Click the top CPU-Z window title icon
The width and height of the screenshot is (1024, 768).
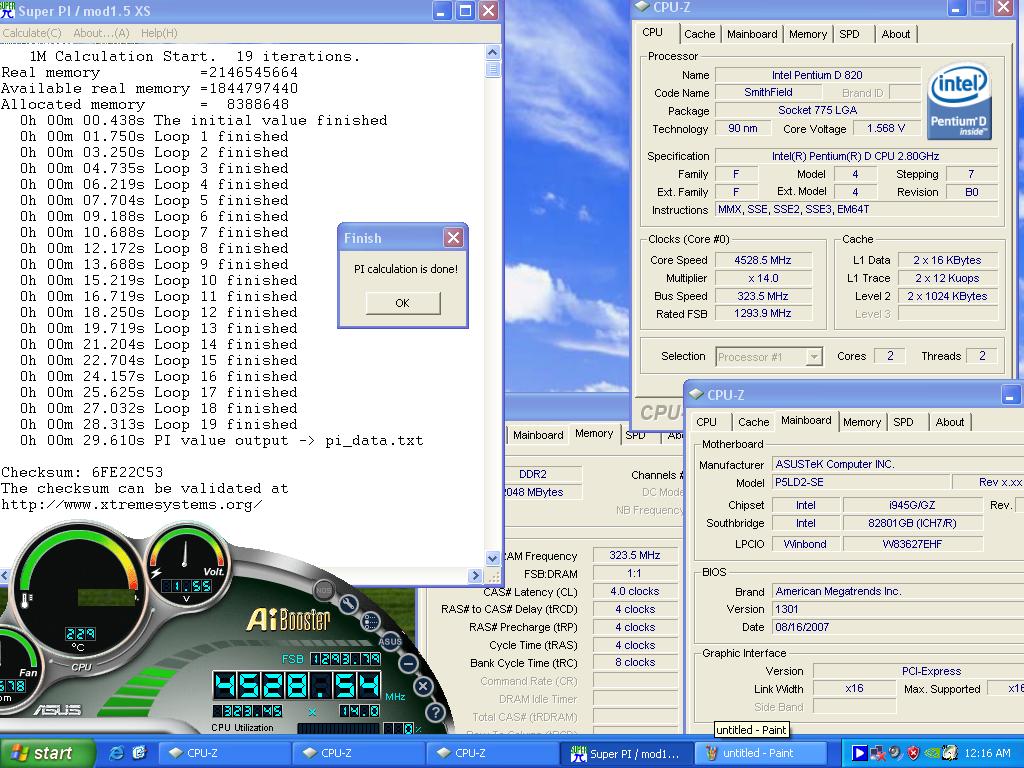(642, 7)
